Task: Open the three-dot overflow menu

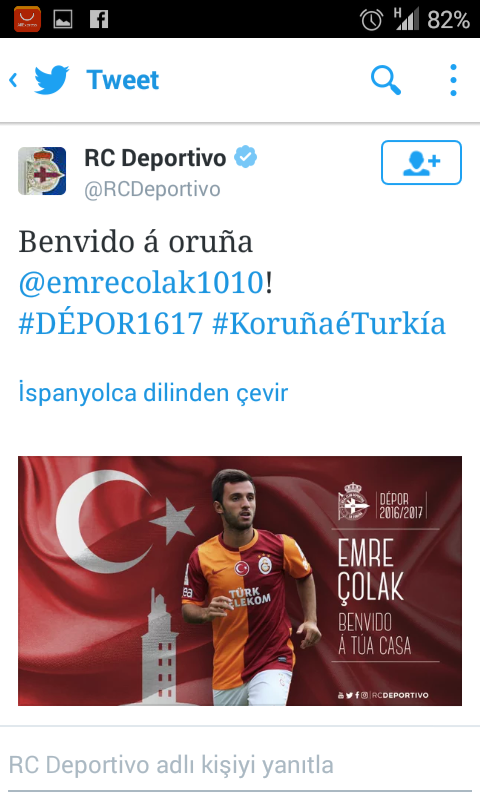Action: click(453, 80)
